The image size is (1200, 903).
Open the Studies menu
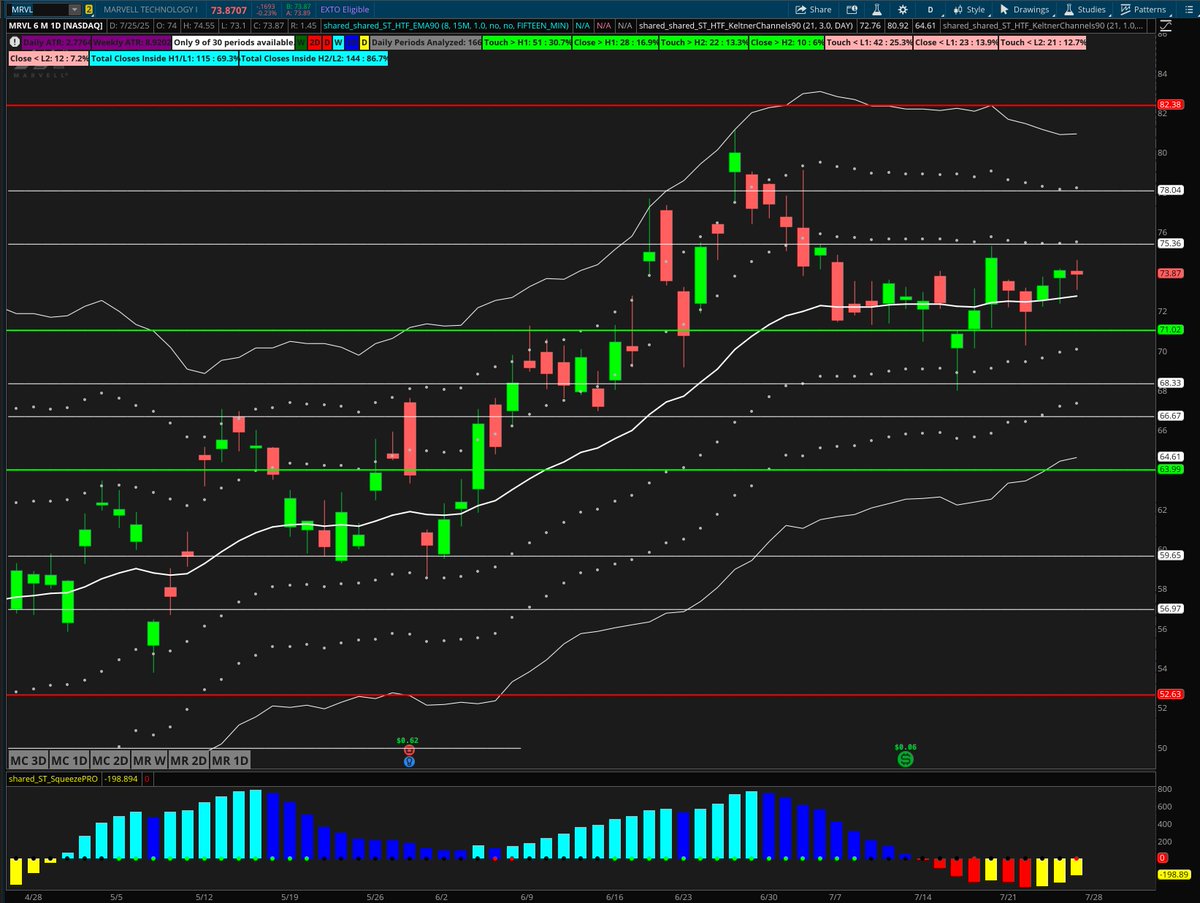tap(1084, 9)
